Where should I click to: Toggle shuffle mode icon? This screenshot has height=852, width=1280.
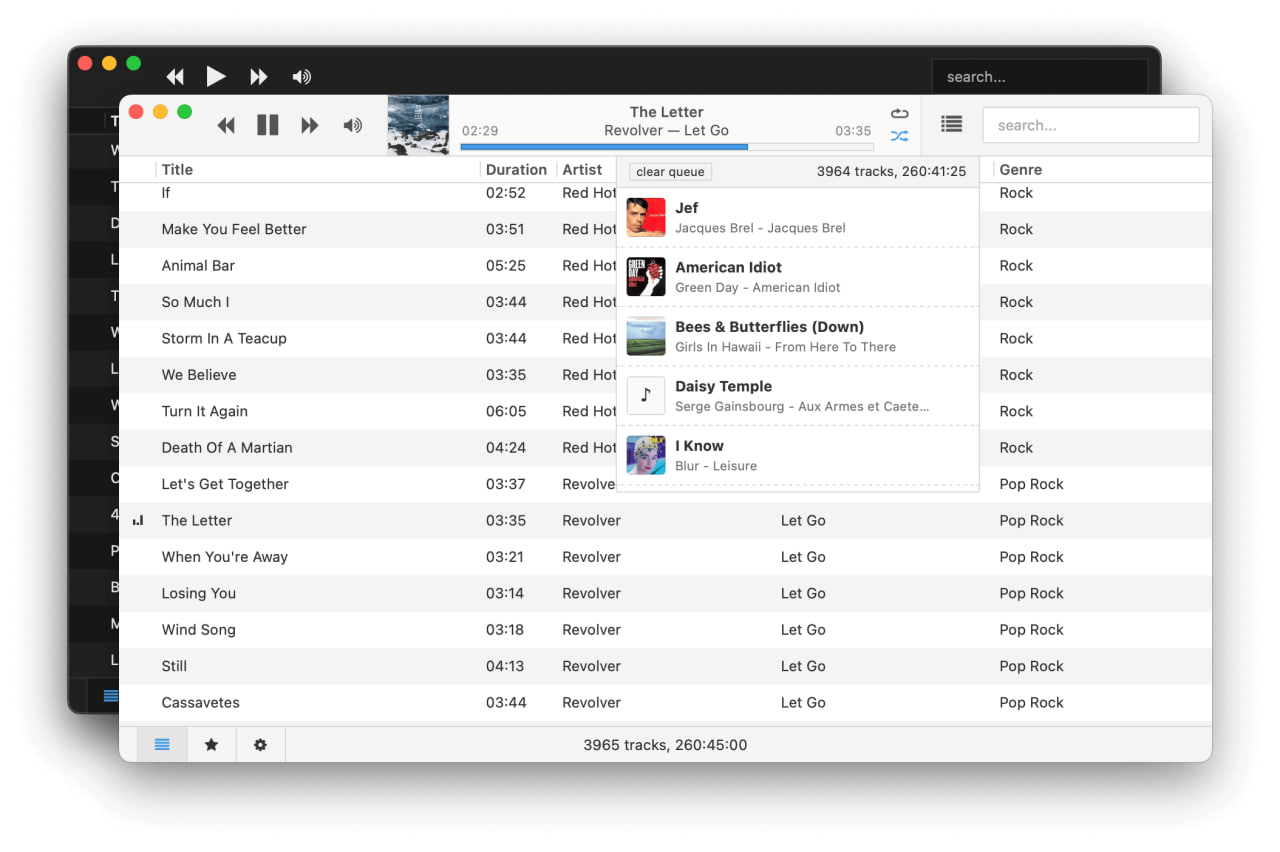(x=899, y=136)
